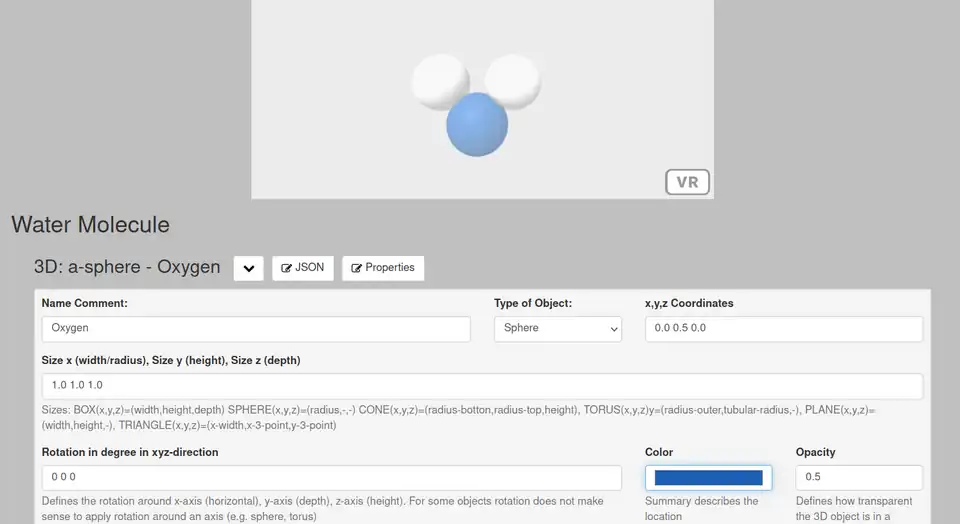Viewport: 960px width, 524px height.
Task: Click the 'Name Comment:' label
Action: point(84,303)
